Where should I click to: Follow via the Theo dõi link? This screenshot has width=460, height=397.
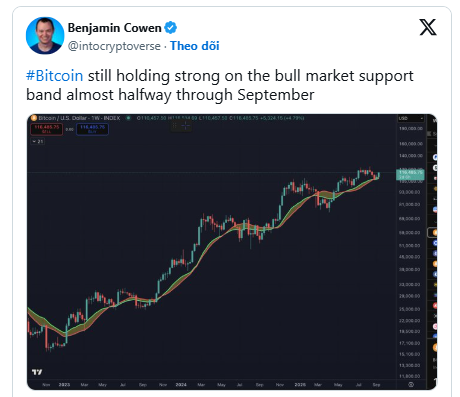pos(195,46)
